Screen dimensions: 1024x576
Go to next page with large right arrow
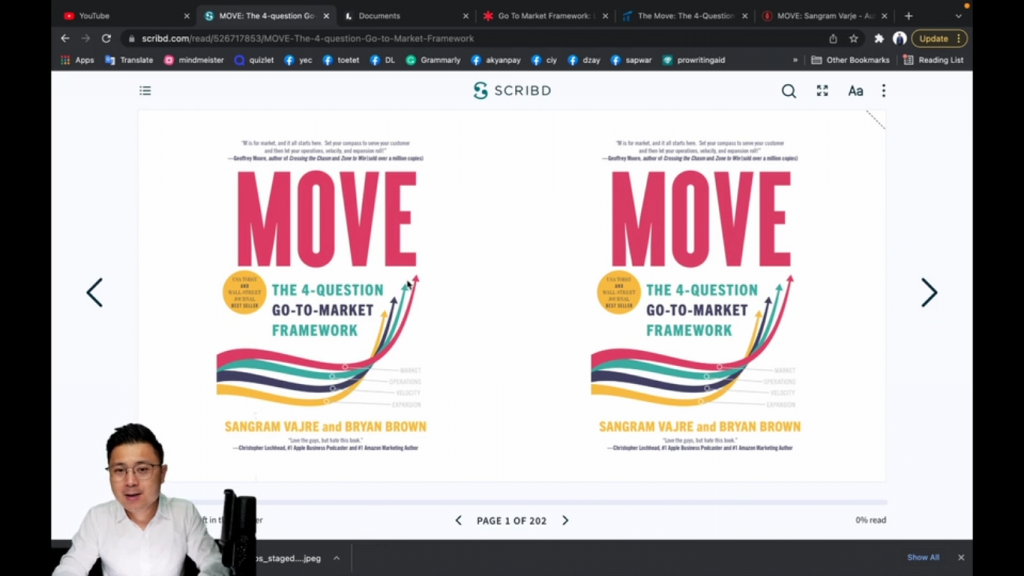(x=929, y=293)
